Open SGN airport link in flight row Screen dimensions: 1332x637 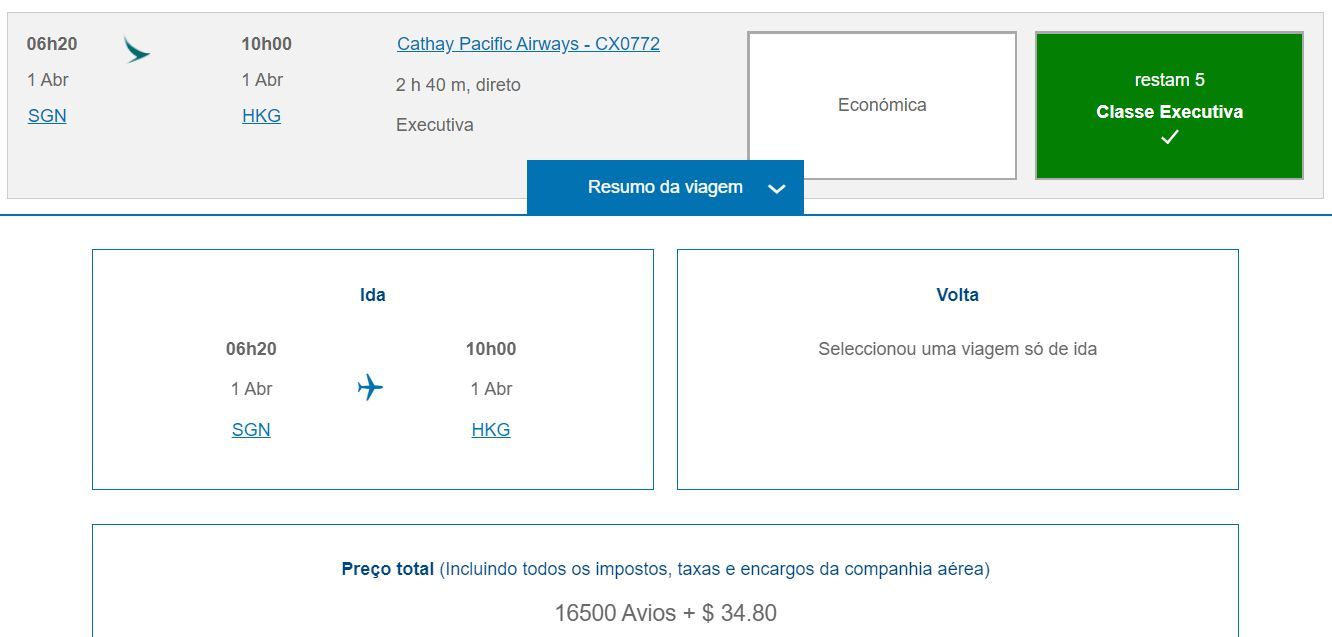coord(47,116)
